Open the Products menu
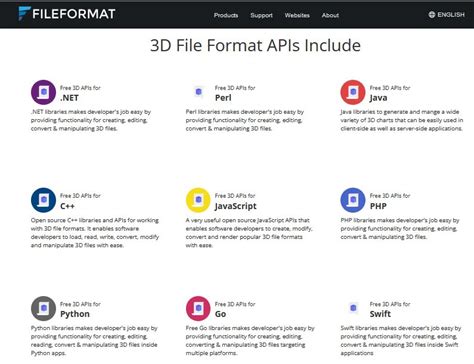This screenshot has width=474, height=364. 226,15
